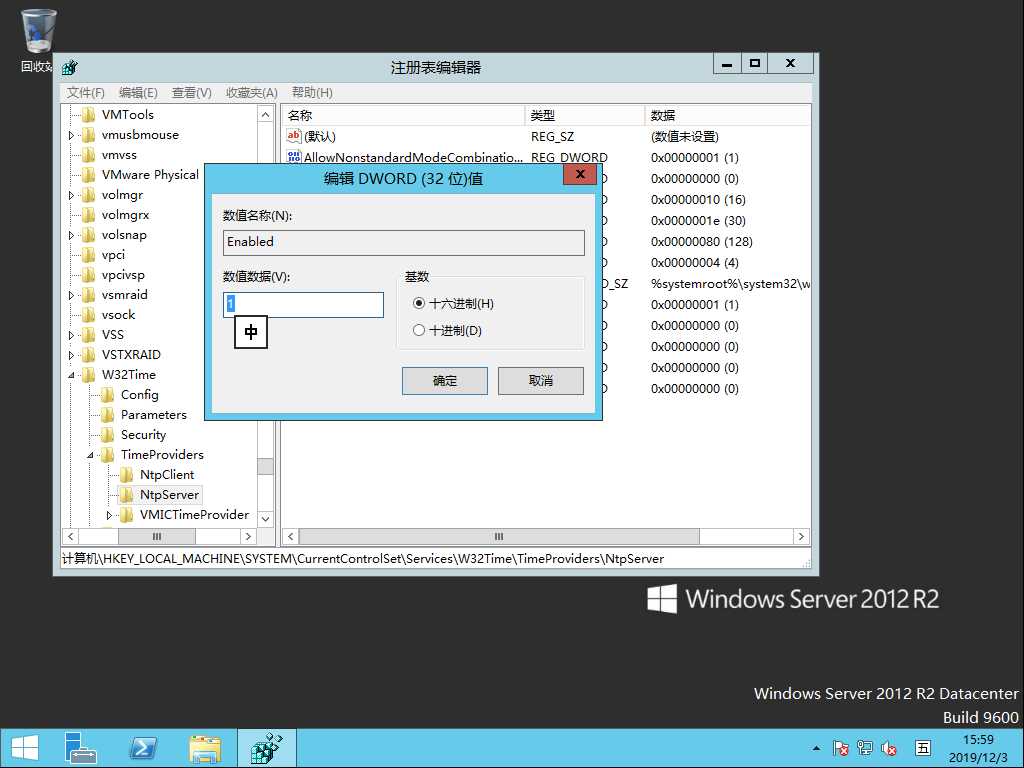Click the 数值数据 value input field
This screenshot has height=768, width=1024.
coord(303,305)
